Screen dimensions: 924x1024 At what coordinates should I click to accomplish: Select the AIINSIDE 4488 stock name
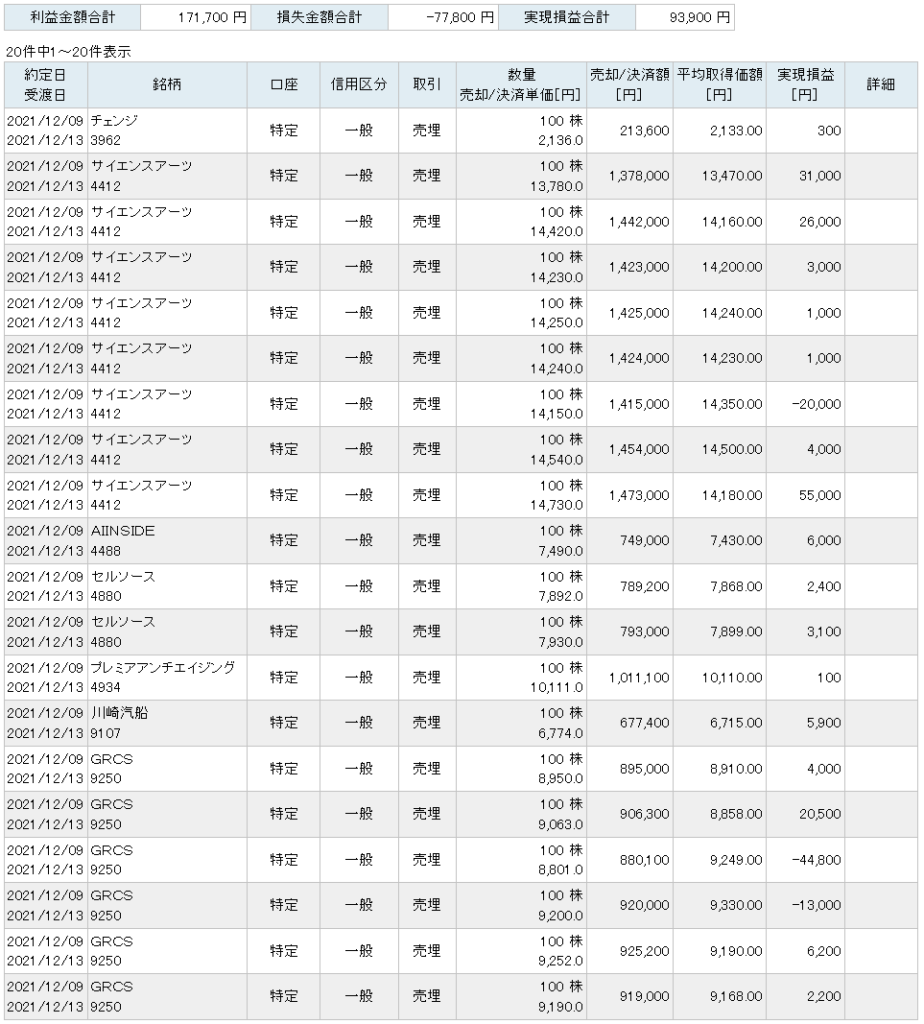(123, 541)
